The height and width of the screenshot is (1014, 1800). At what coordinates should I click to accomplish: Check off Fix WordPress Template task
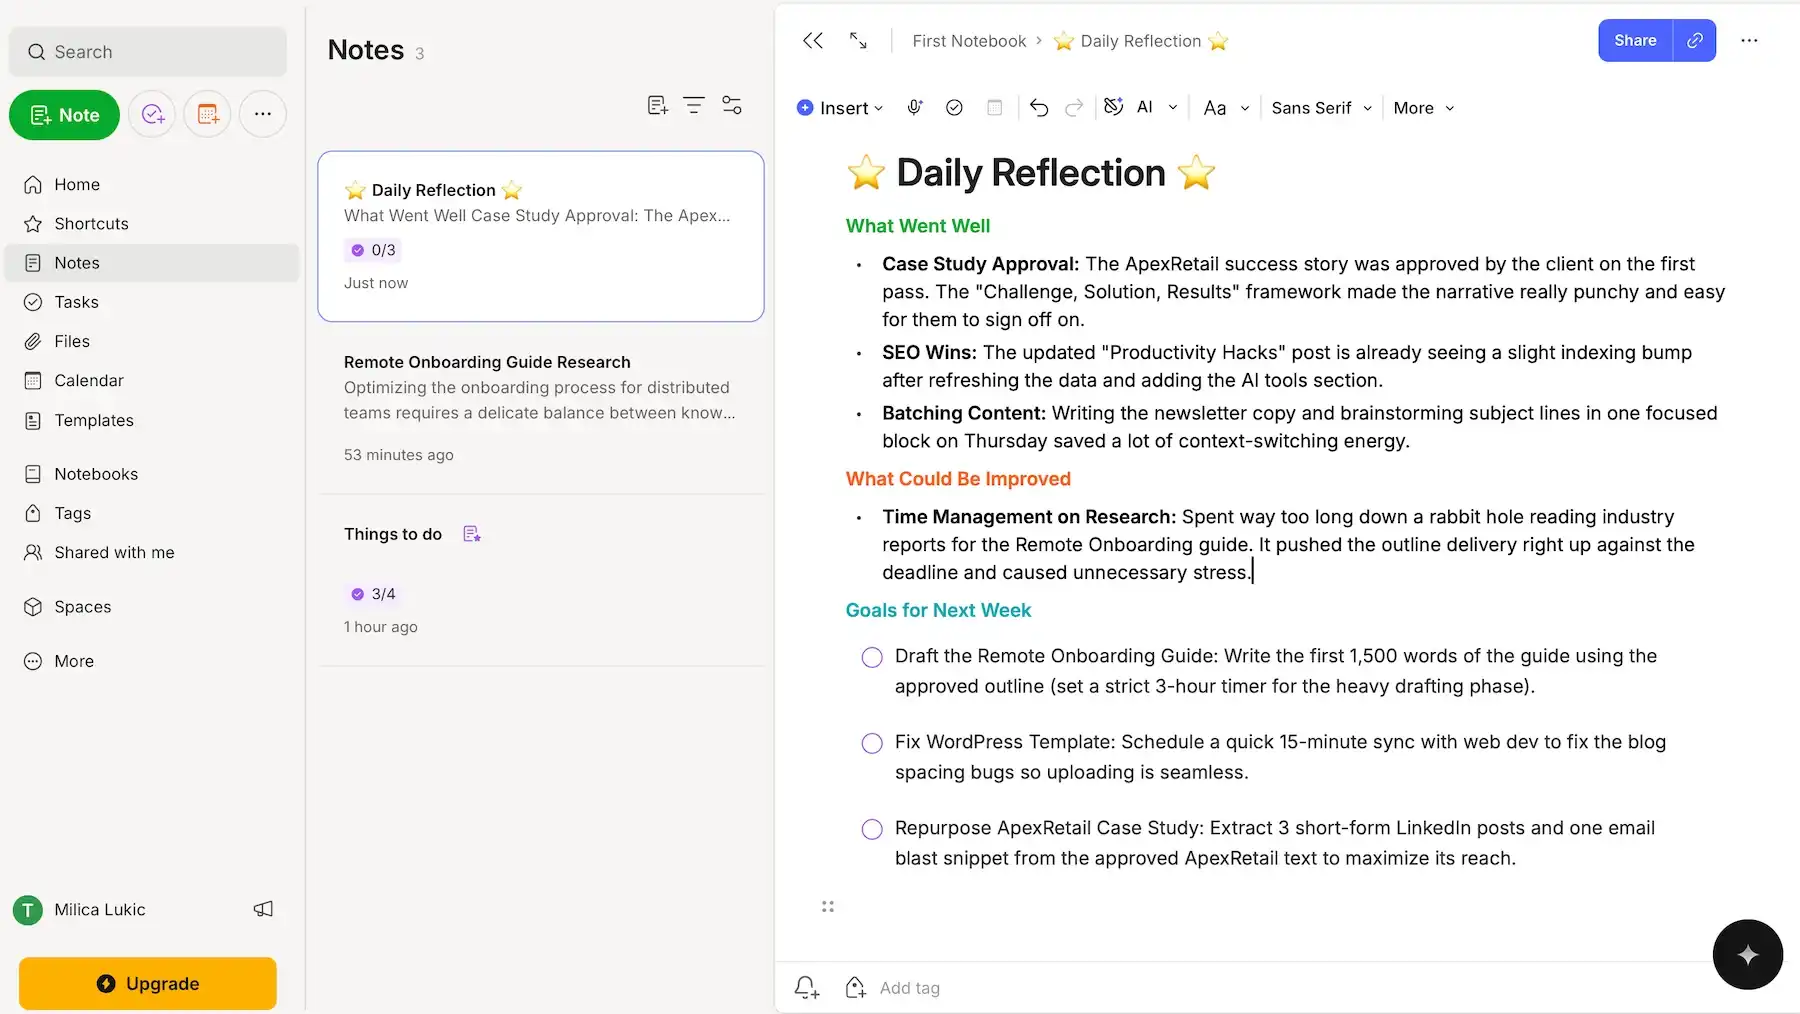click(x=872, y=743)
